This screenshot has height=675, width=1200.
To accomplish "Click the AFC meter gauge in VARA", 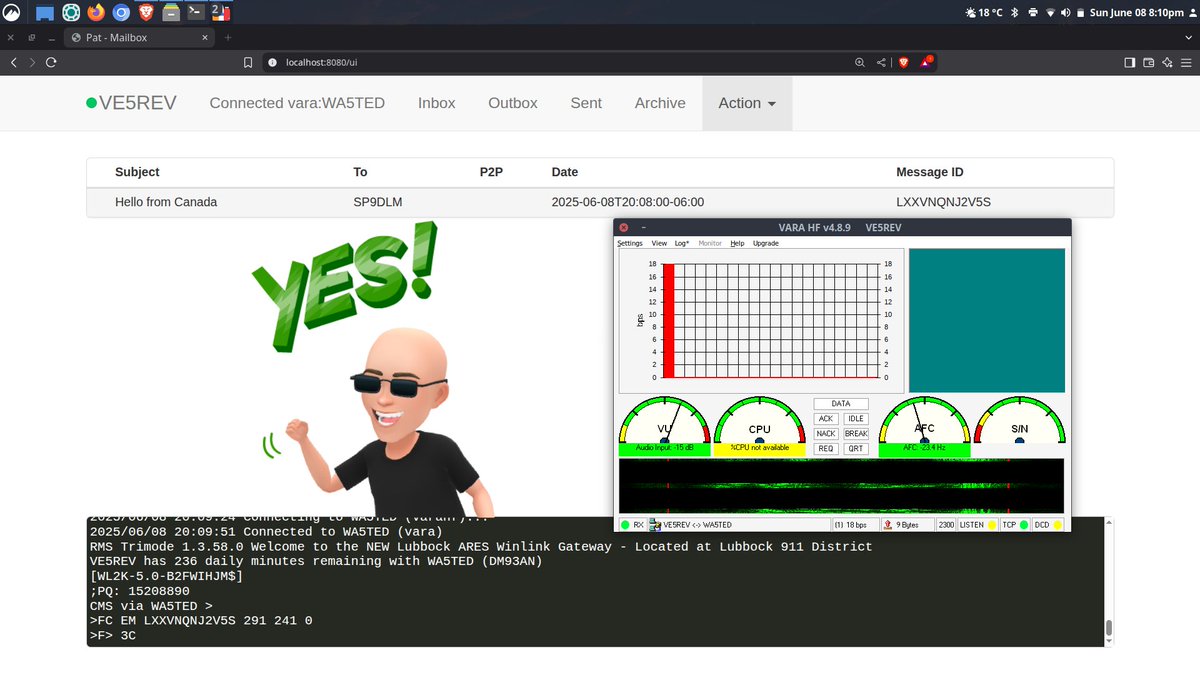I will pos(925,426).
